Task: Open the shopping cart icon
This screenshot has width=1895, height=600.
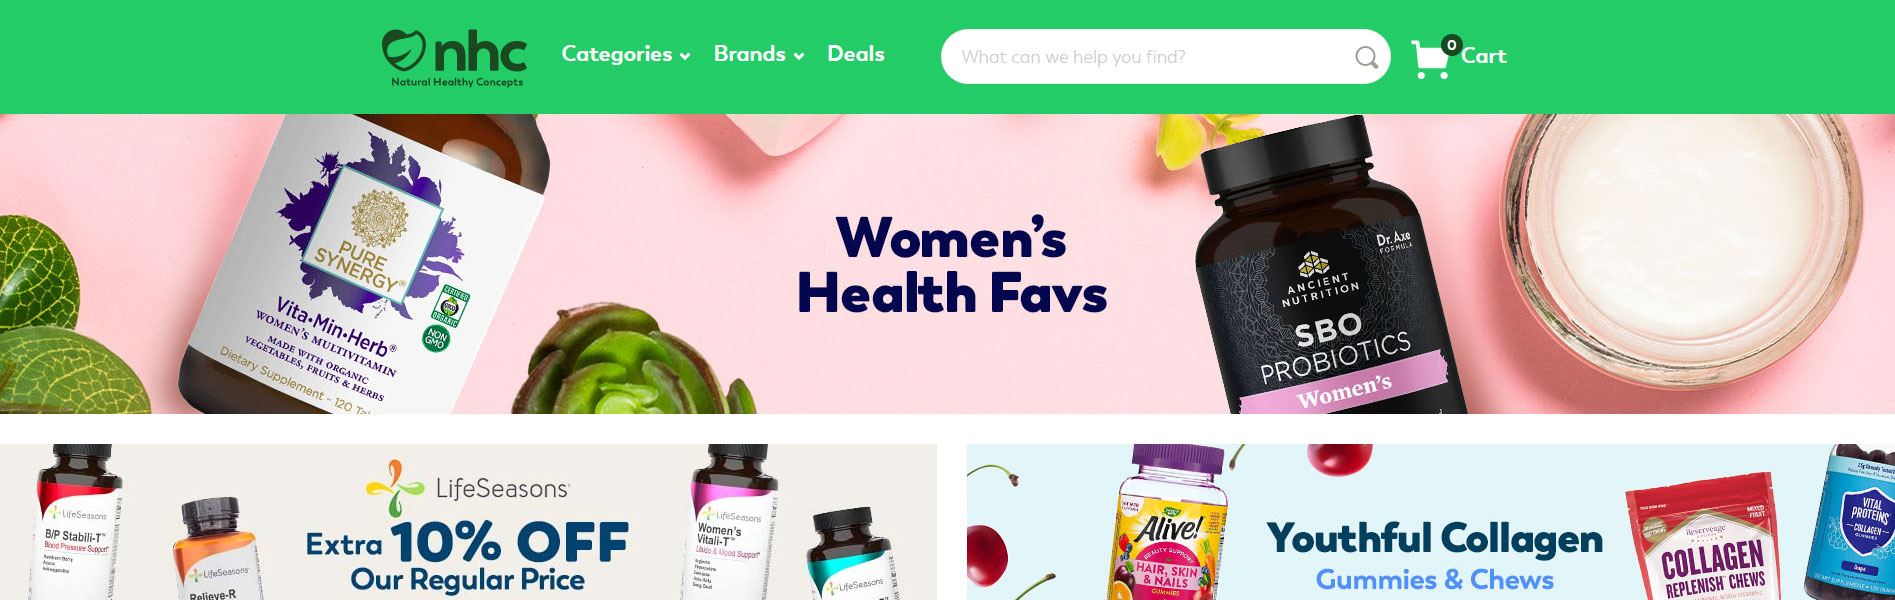Action: [x=1430, y=60]
